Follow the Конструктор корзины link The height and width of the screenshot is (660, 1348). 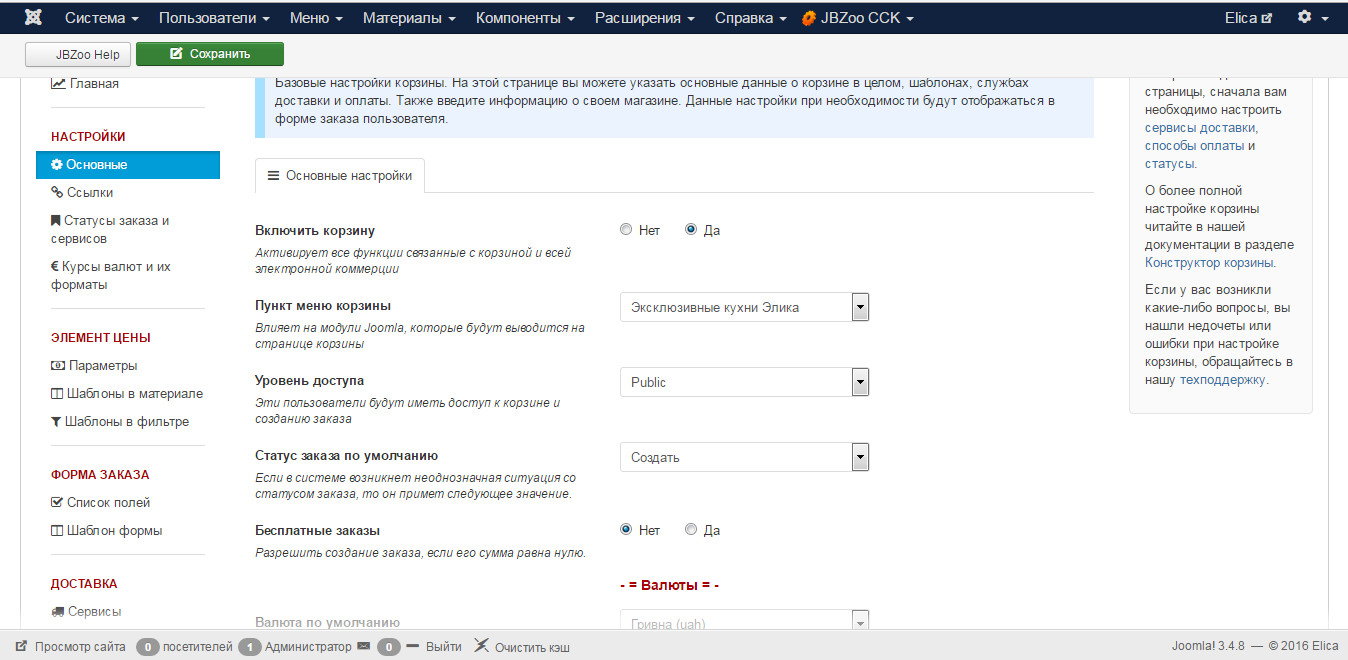pyautogui.click(x=1209, y=263)
